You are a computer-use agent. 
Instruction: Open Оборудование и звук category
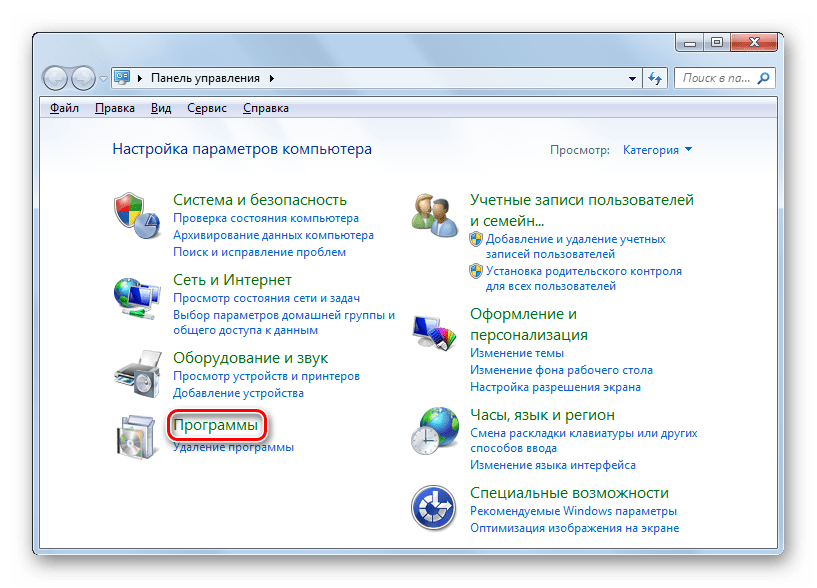[251, 358]
